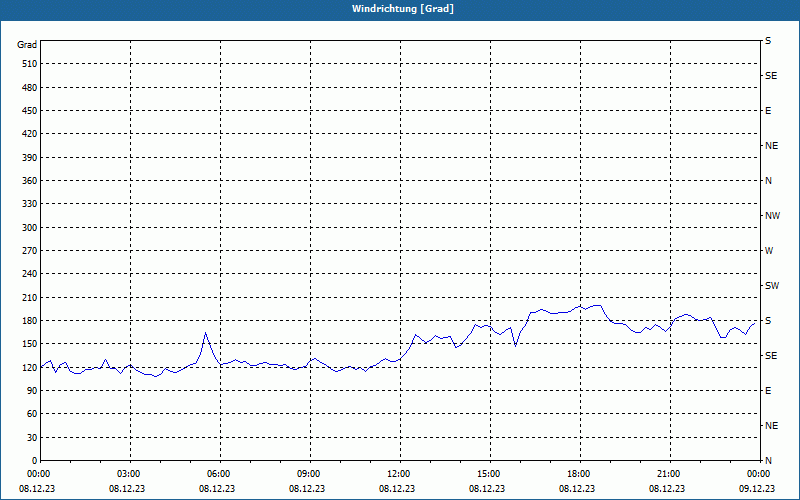Pick the "09:00" time label
The height and width of the screenshot is (500, 800).
point(311,474)
